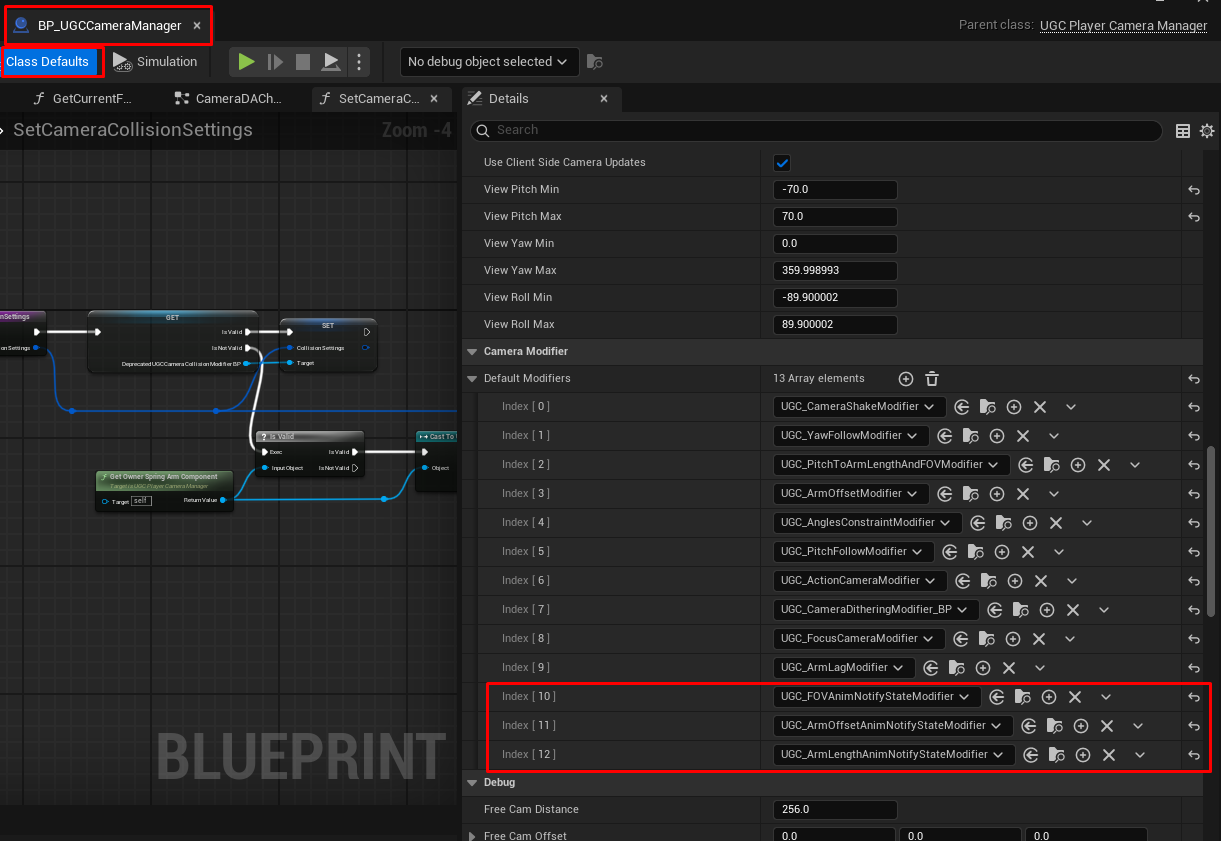Collapse the Default Modifiers array

[x=473, y=379]
